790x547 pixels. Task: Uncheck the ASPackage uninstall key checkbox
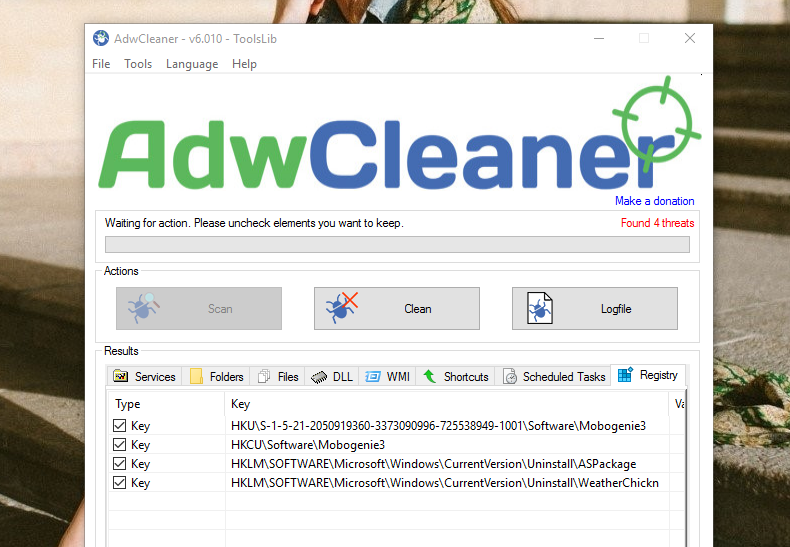tap(119, 464)
